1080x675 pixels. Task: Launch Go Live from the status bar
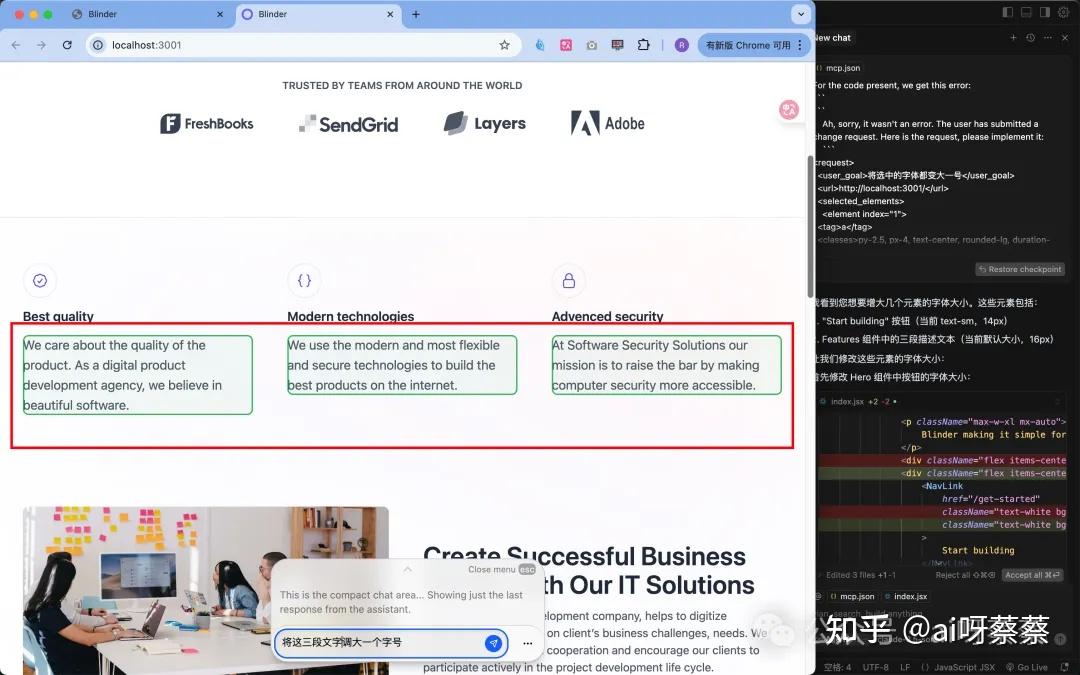pyautogui.click(x=1030, y=666)
